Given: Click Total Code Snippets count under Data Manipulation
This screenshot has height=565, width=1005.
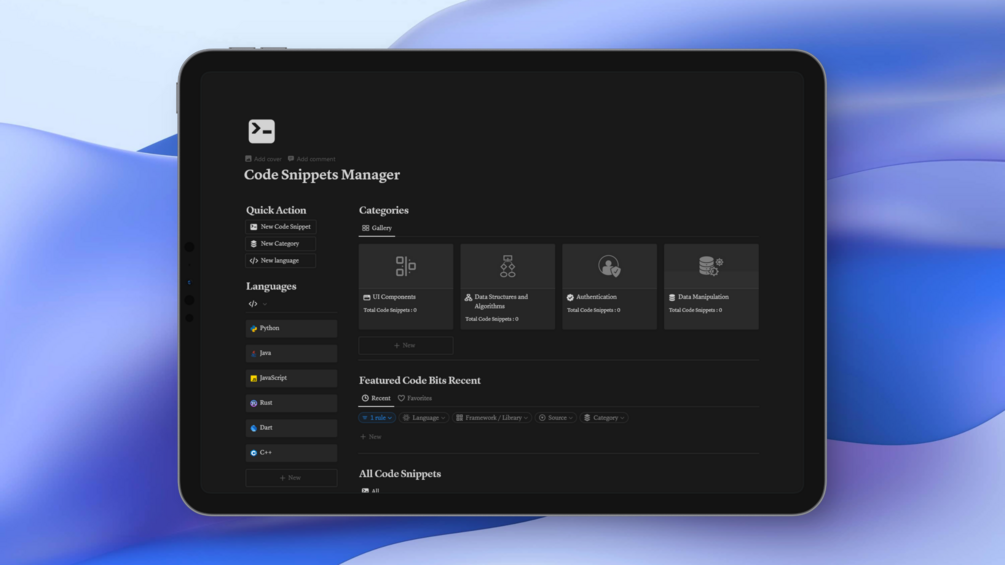Looking at the screenshot, I should [x=695, y=310].
